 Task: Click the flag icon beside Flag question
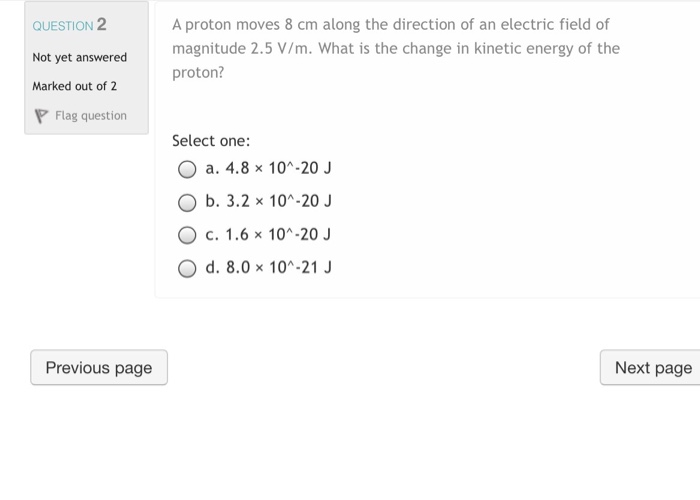pyautogui.click(x=42, y=116)
